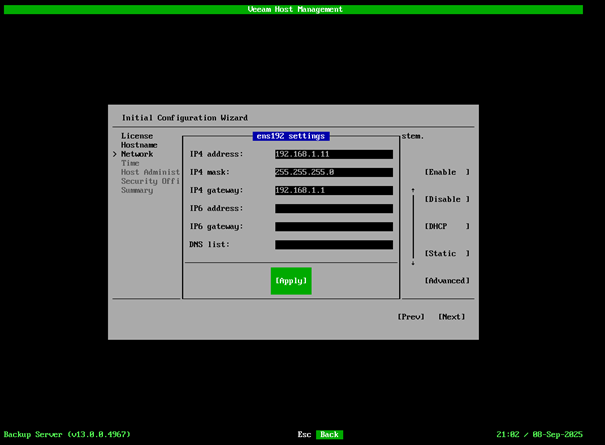The image size is (605, 445).
Task: Switch the interface to DHCP mode
Action: coord(446,226)
